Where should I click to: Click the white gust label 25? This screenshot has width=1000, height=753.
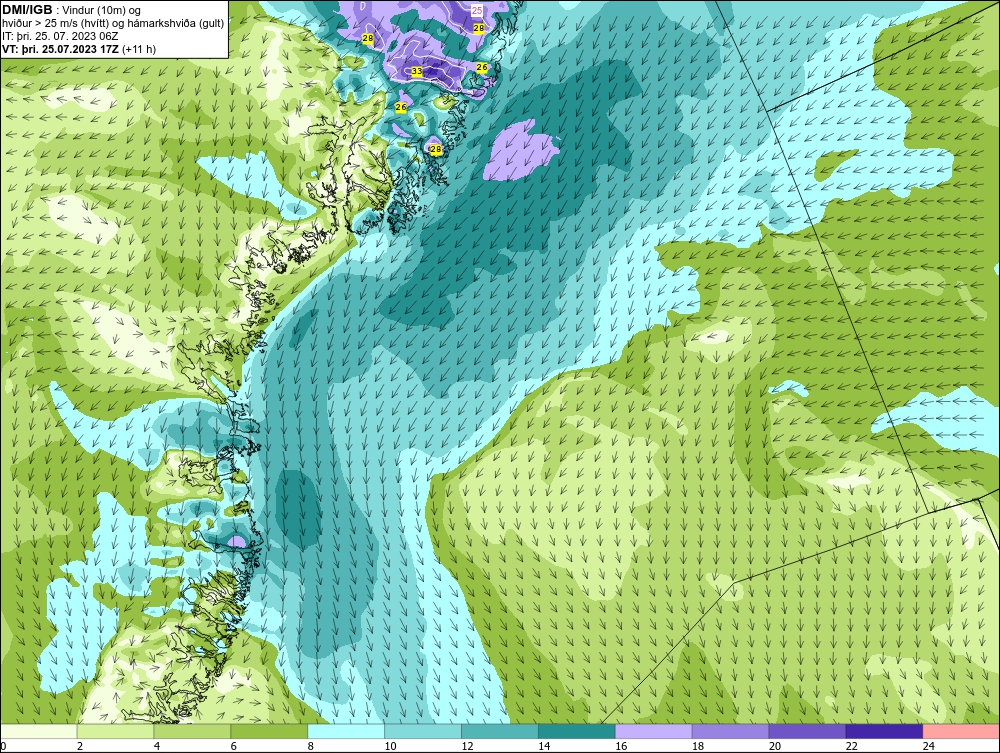click(x=477, y=11)
